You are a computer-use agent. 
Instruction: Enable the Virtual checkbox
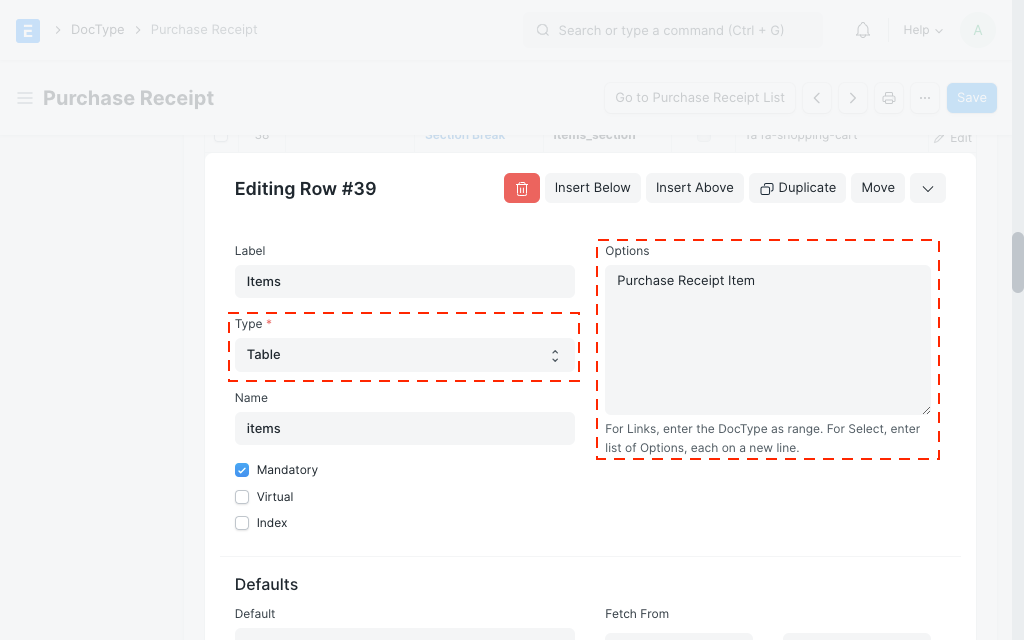242,497
